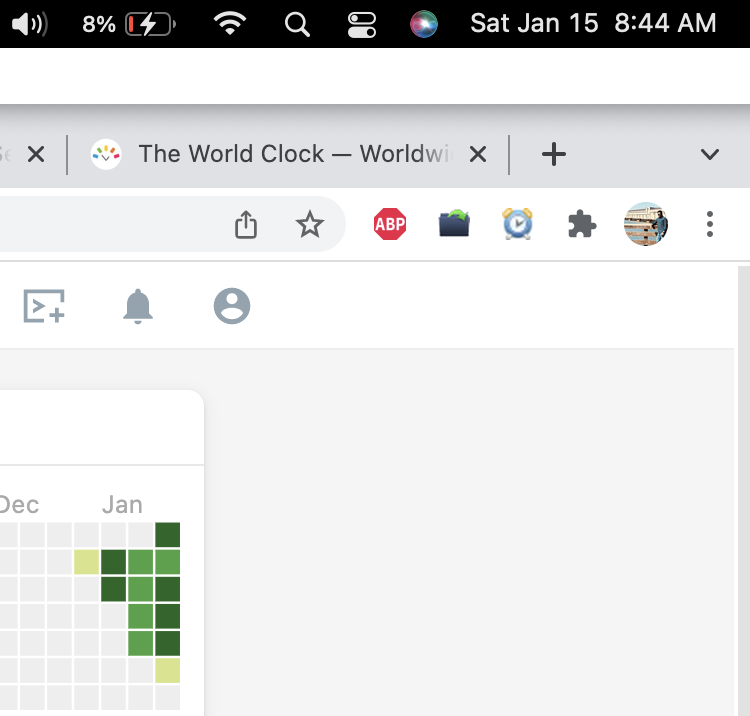The width and height of the screenshot is (750, 716).
Task: Open Siri from the menu bar
Action: coord(424,23)
